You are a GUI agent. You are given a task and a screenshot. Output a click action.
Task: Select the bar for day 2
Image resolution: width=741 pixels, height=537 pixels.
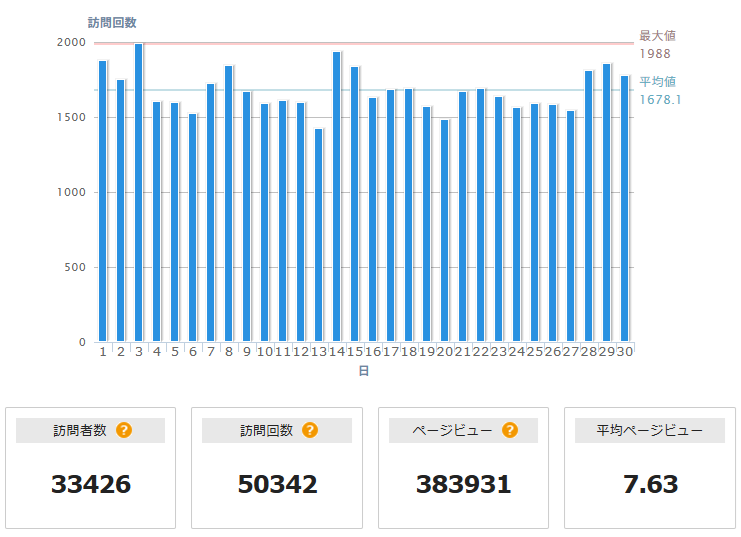tap(121, 210)
